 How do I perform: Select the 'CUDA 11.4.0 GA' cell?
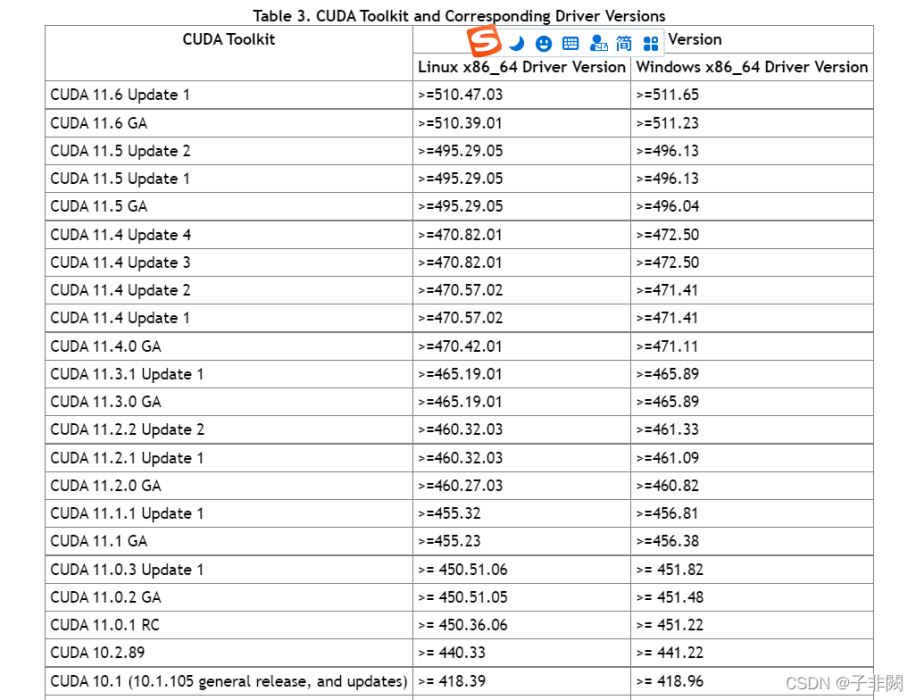coord(228,346)
